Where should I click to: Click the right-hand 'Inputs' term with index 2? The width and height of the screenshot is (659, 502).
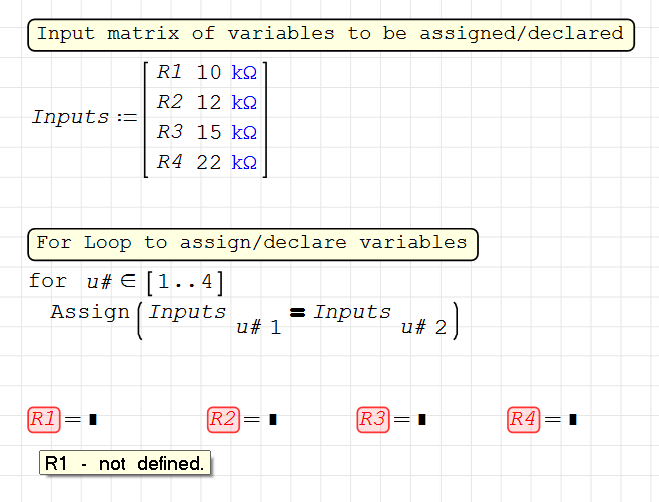click(352, 312)
